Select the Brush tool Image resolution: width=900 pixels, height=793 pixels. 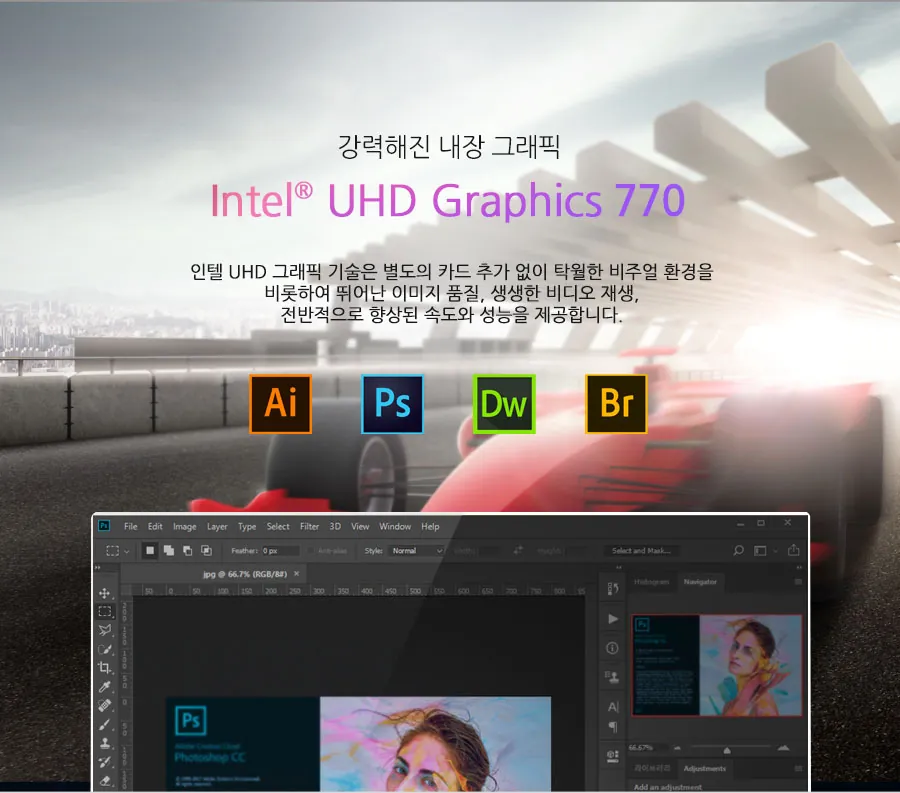(x=105, y=725)
